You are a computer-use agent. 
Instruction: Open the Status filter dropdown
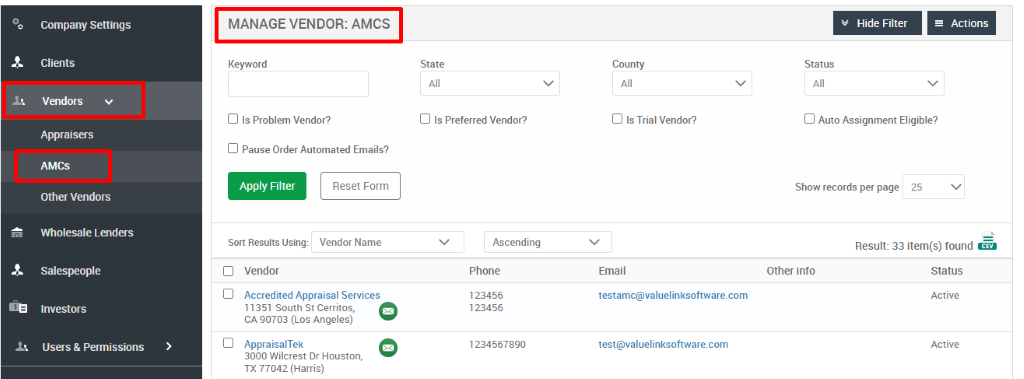tap(874, 84)
